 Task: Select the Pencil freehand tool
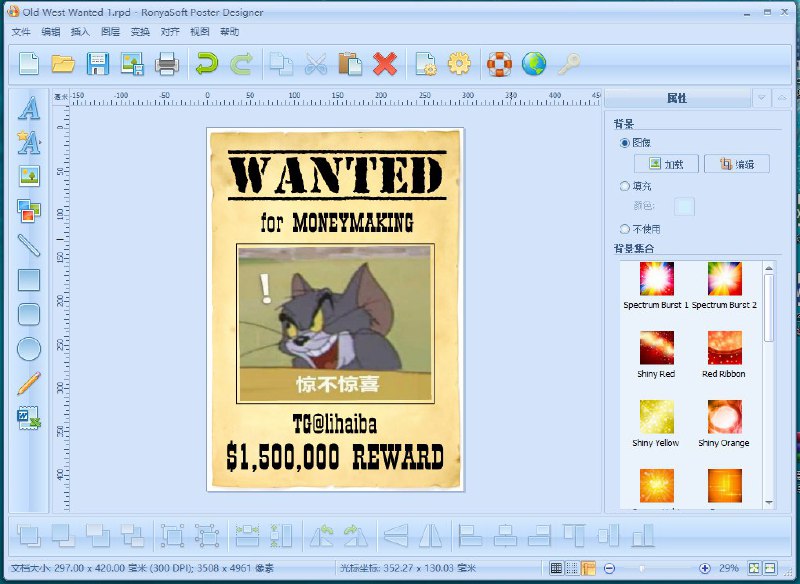[x=29, y=383]
